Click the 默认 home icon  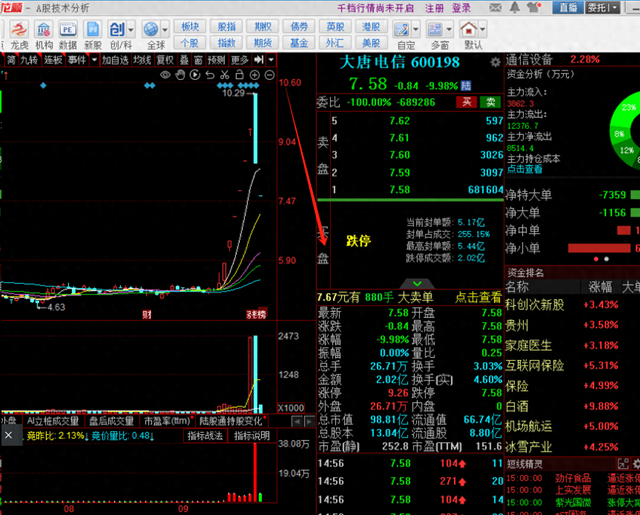coord(469,29)
